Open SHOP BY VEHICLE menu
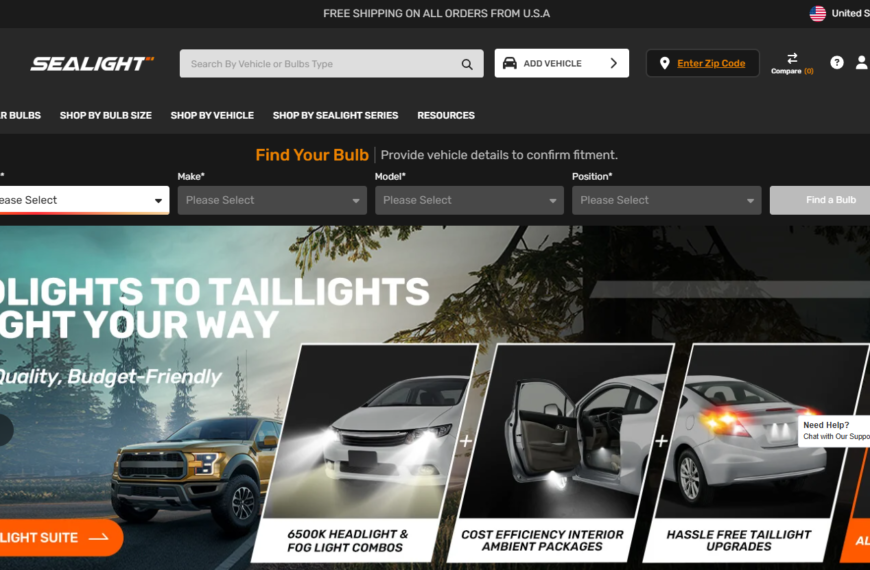 212,115
